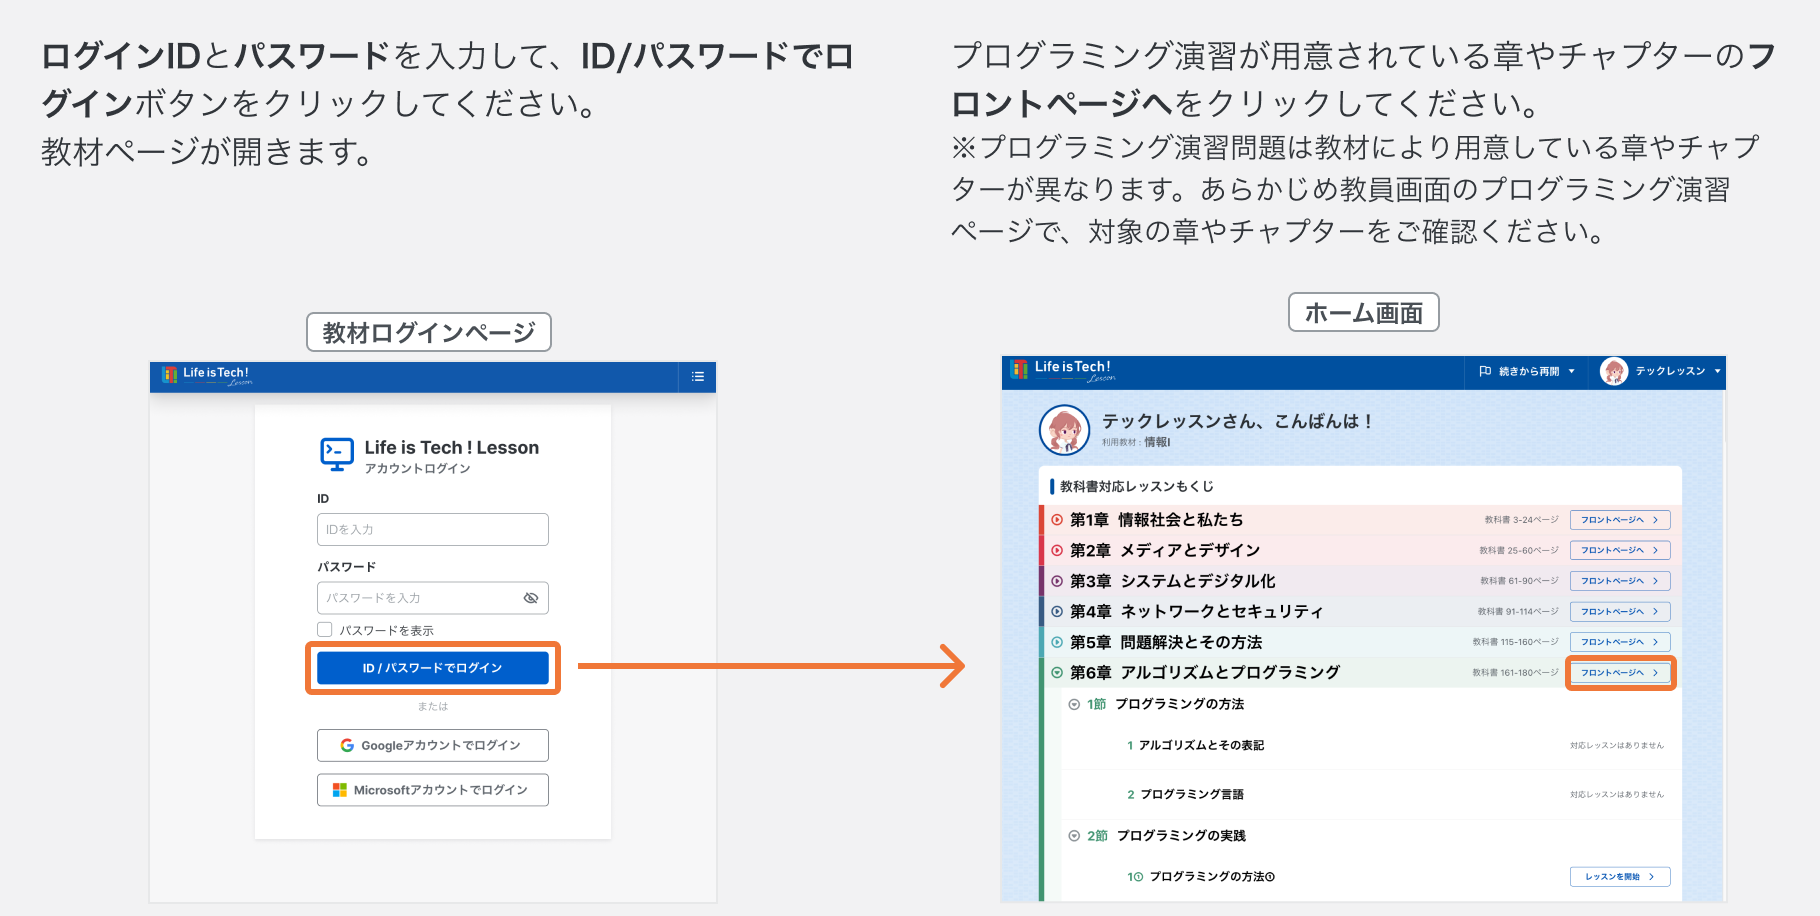Click the Microsoft logo icon on login button
Viewport: 1820px width, 916px height.
point(340,790)
